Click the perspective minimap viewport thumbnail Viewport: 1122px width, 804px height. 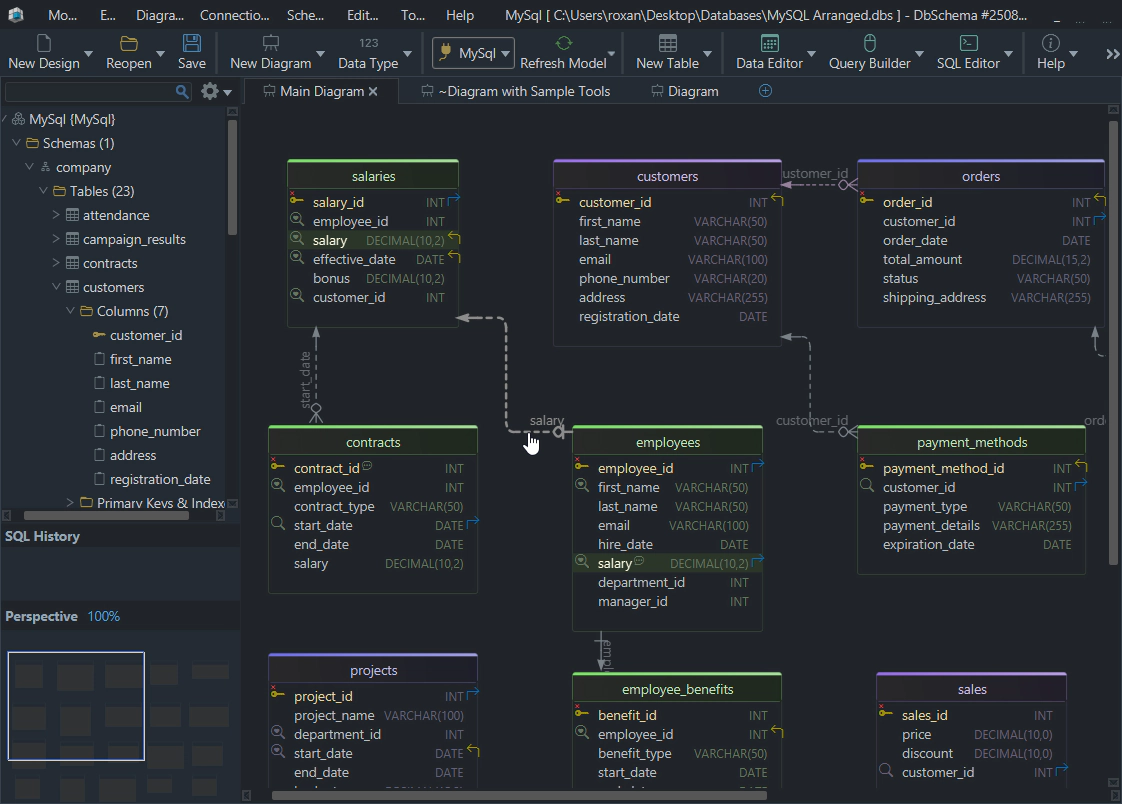click(x=76, y=706)
